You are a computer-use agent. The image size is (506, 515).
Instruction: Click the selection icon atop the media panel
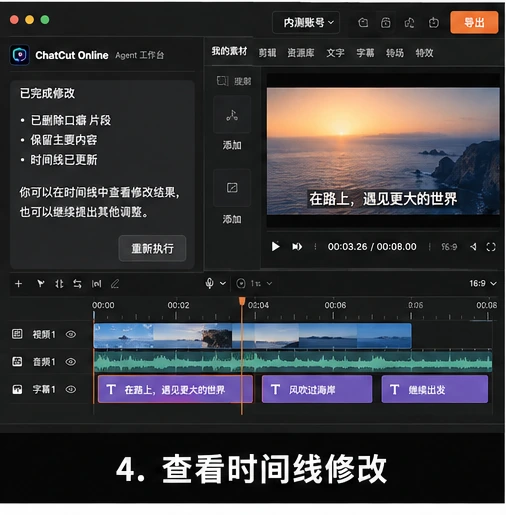222,81
